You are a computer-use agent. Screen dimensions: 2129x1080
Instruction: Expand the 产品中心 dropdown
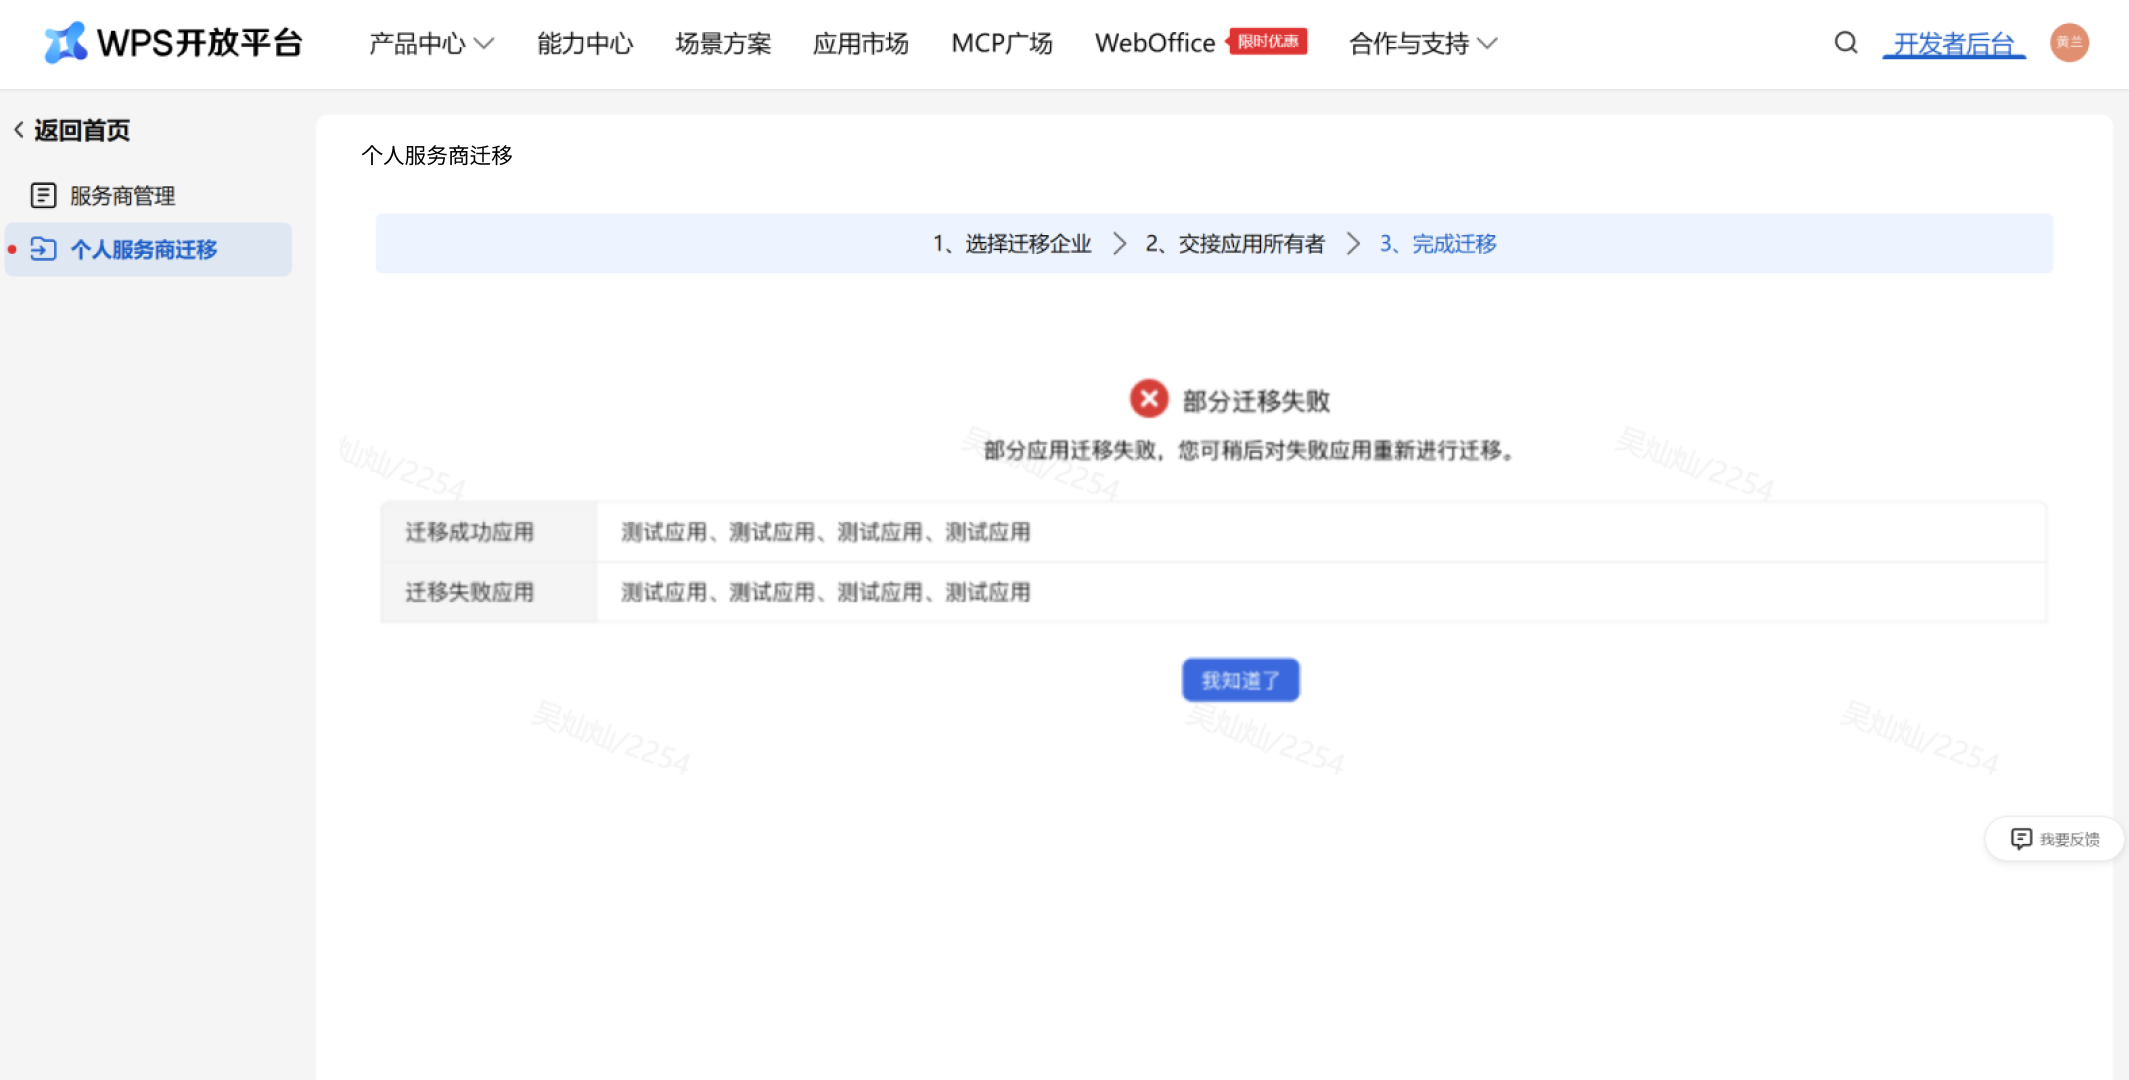pos(431,44)
